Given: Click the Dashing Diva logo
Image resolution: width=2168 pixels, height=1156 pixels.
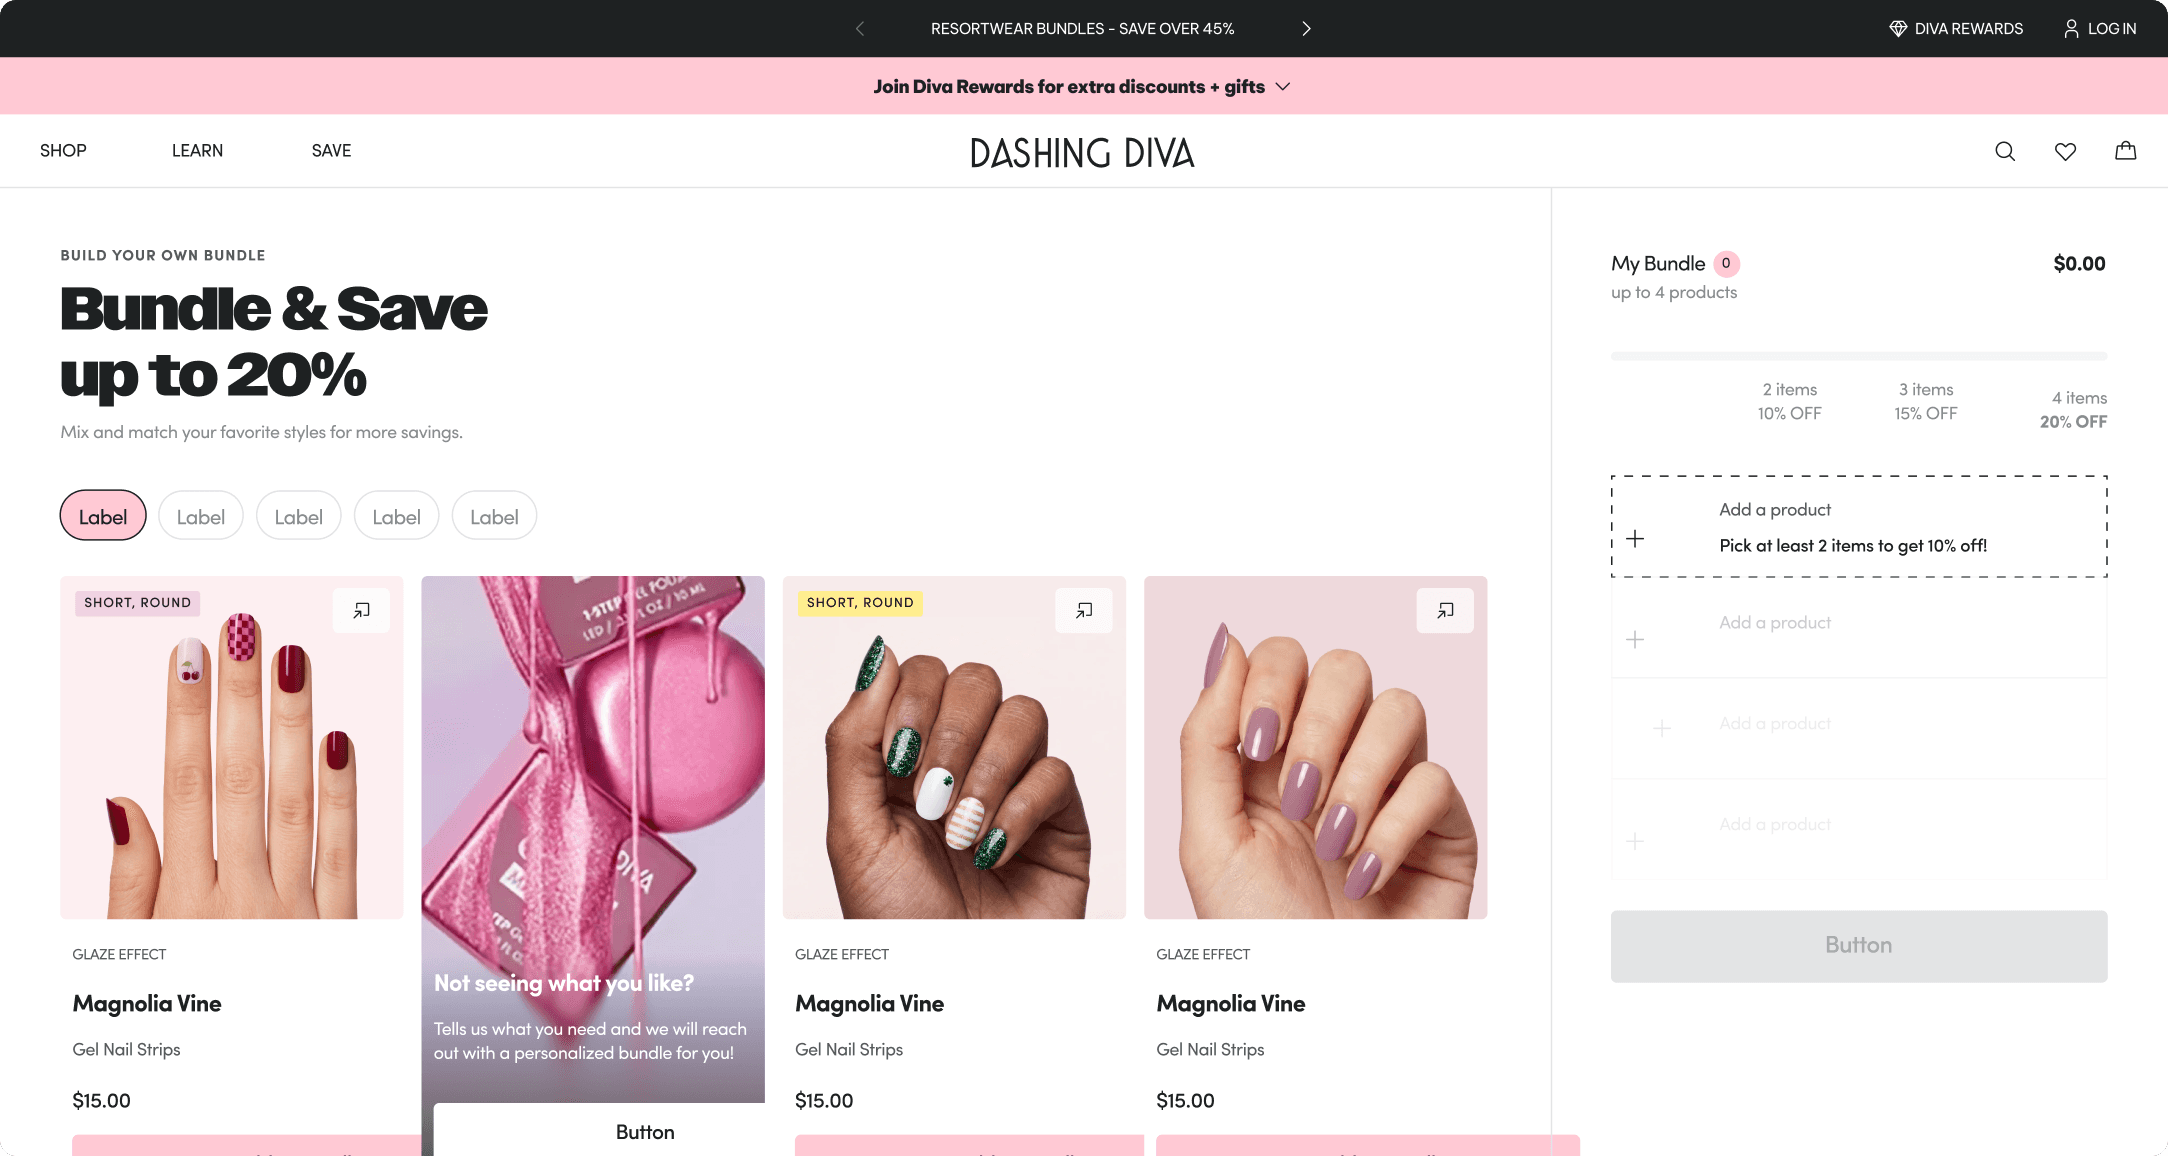Looking at the screenshot, I should 1083,152.
